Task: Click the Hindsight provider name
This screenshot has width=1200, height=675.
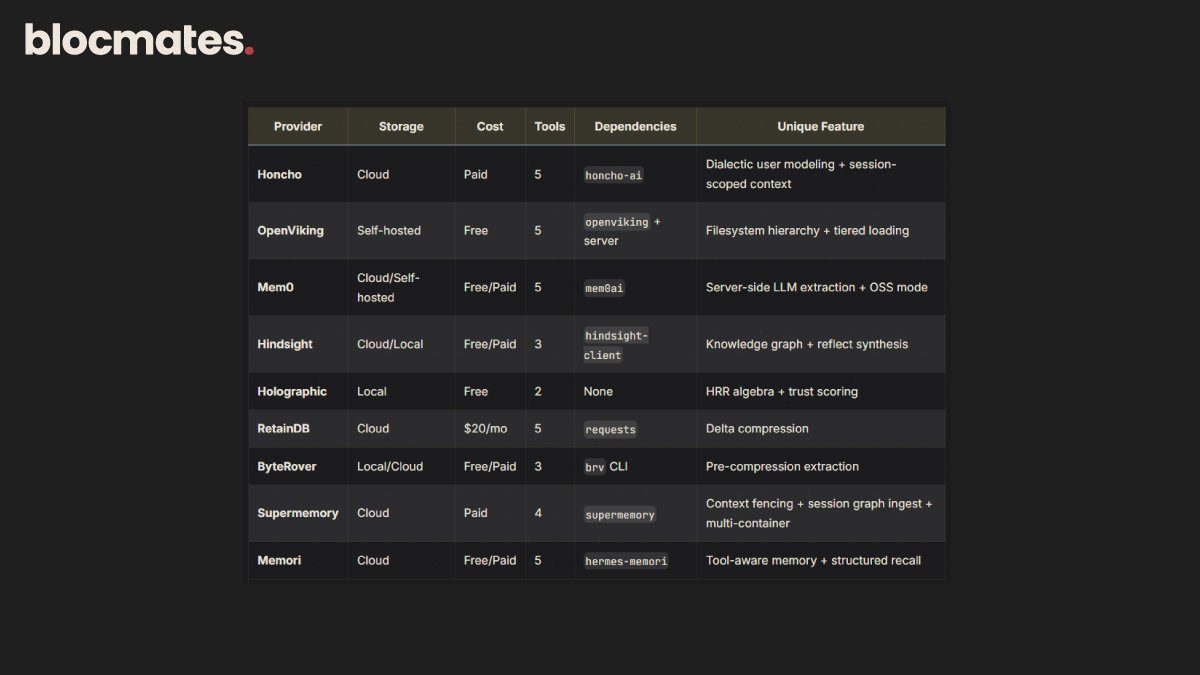Action: pyautogui.click(x=285, y=344)
